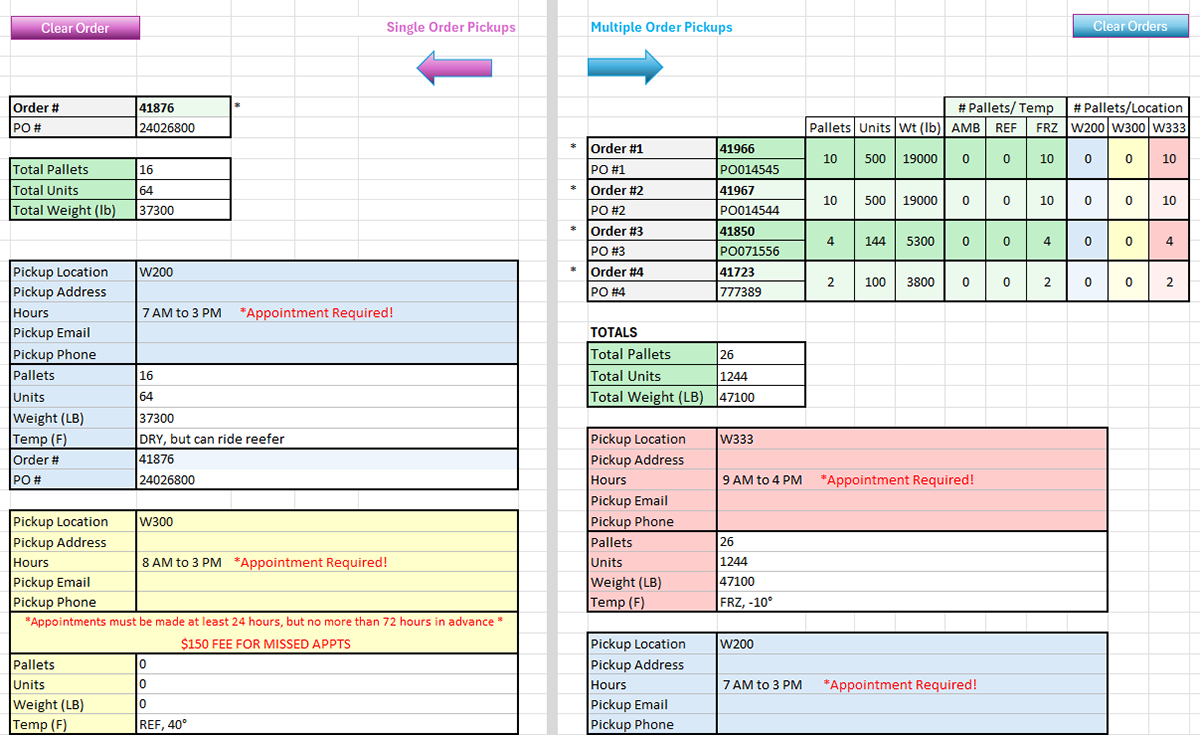This screenshot has width=1200, height=735.
Task: Select Order #3 weight cell 5300
Action: [920, 241]
